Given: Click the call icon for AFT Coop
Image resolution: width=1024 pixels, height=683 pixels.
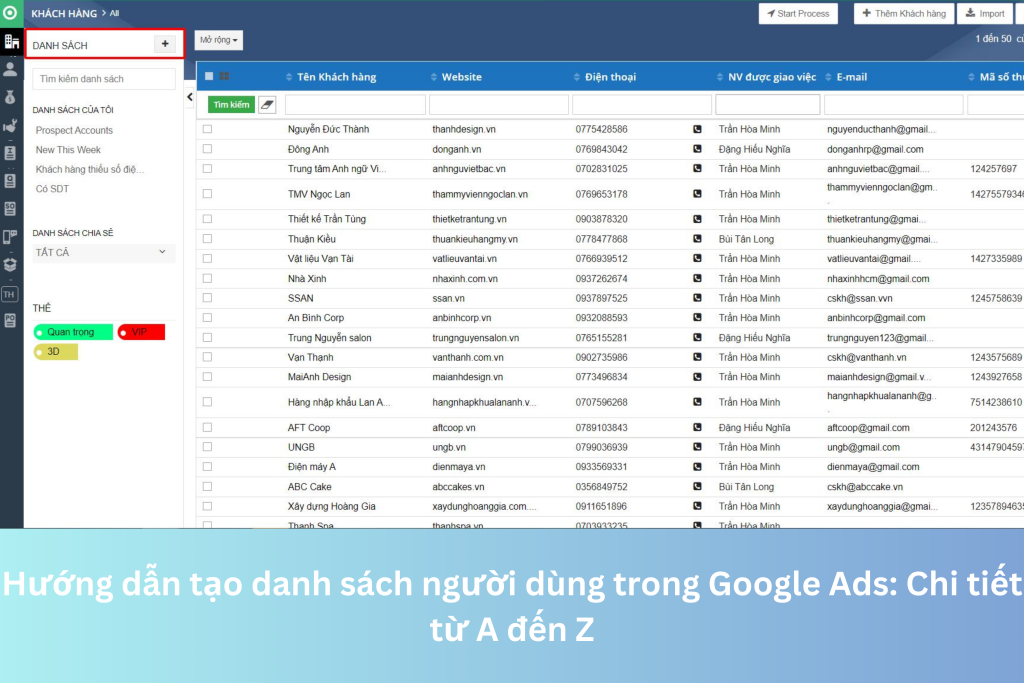Looking at the screenshot, I should coord(697,428).
